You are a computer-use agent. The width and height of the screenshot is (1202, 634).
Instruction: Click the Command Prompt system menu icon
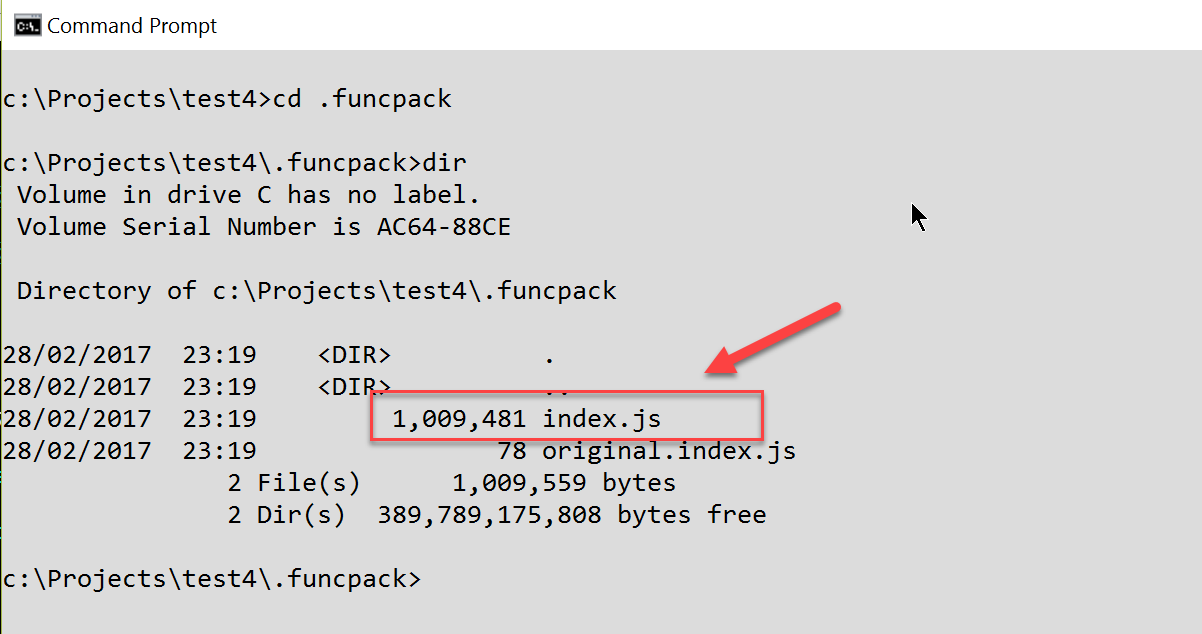point(27,25)
